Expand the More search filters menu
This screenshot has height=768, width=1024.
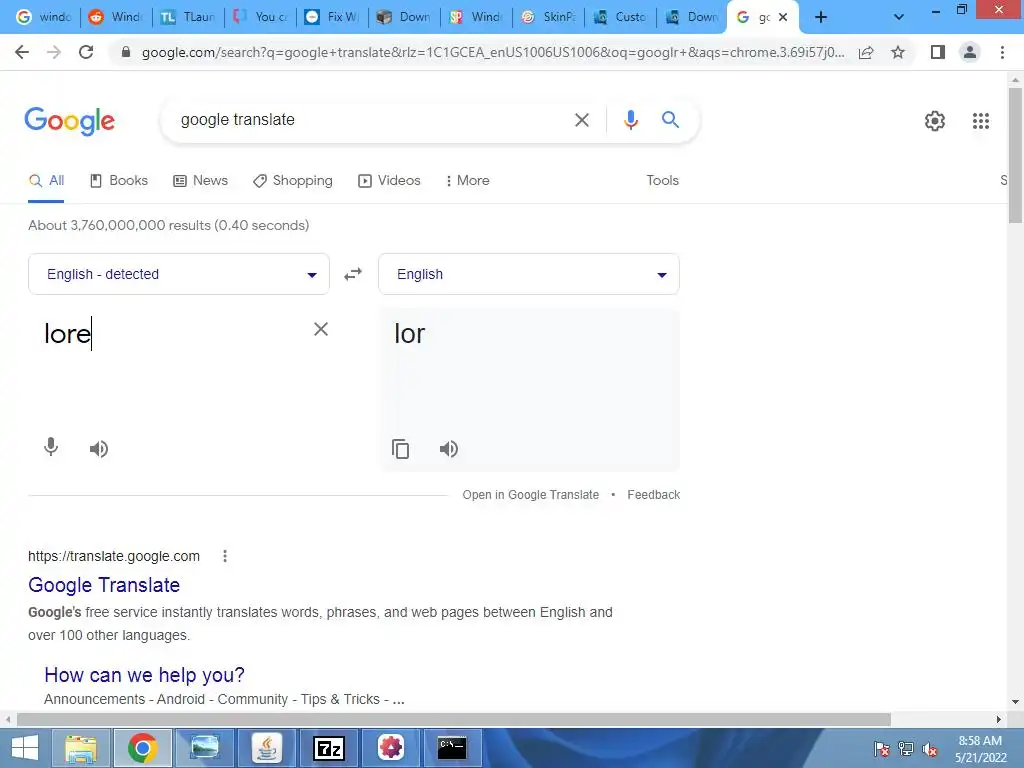(x=468, y=181)
